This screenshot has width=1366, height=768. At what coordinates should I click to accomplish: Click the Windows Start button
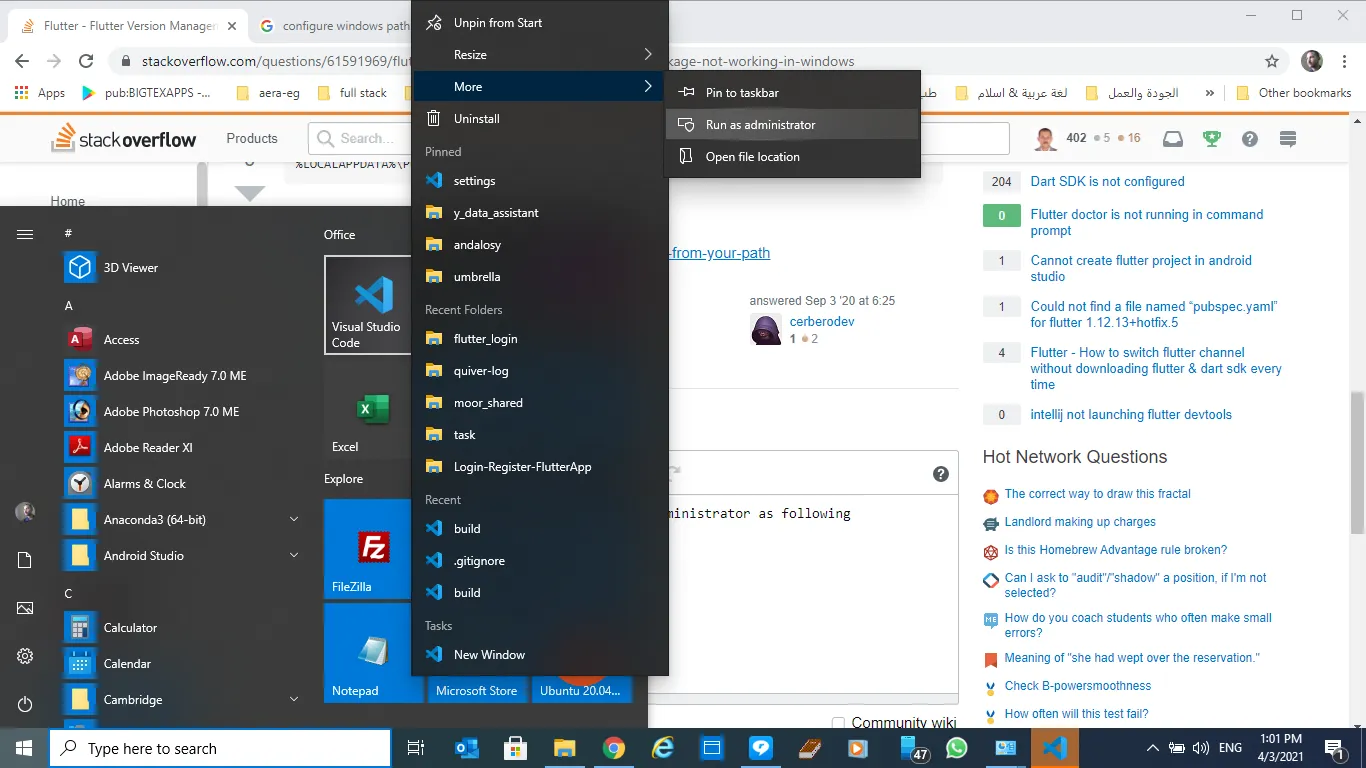point(24,748)
